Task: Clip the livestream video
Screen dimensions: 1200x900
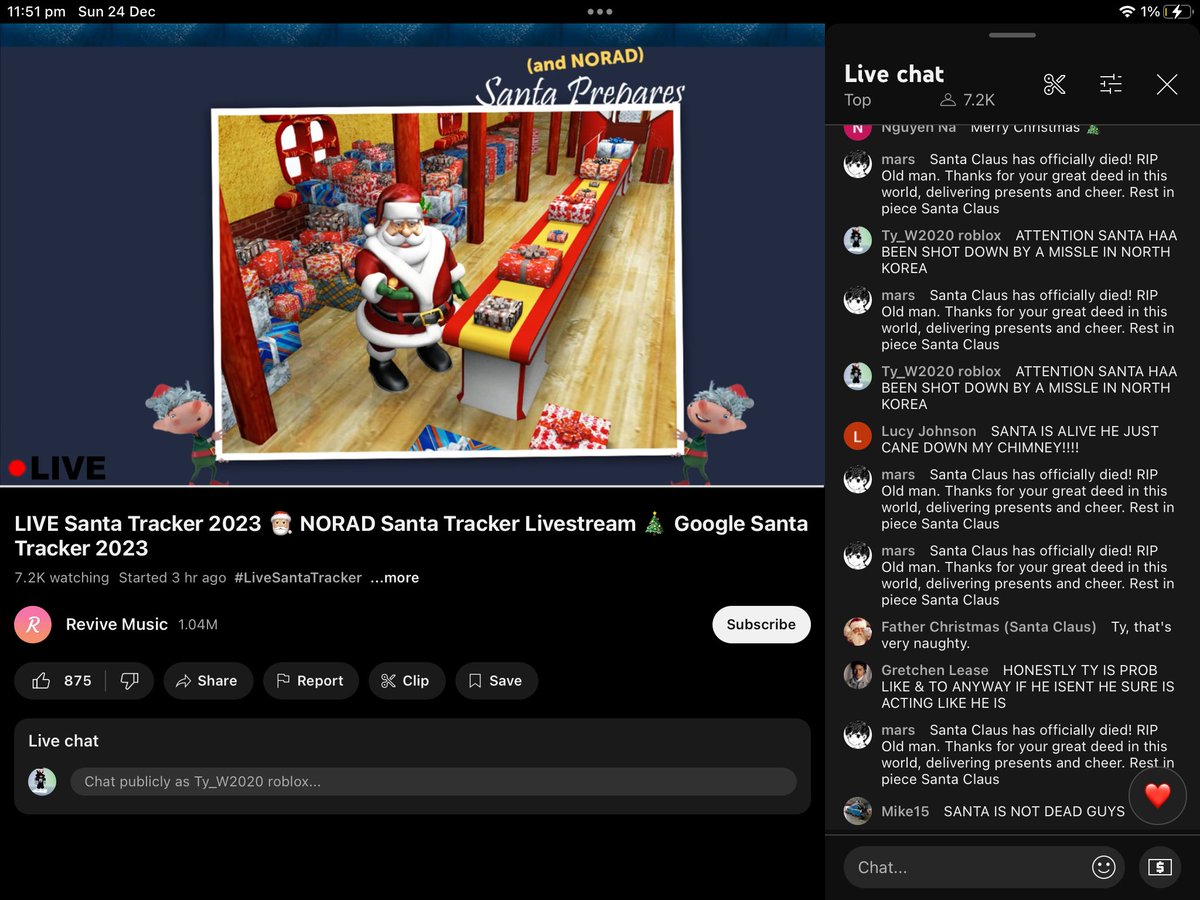Action: (x=406, y=681)
